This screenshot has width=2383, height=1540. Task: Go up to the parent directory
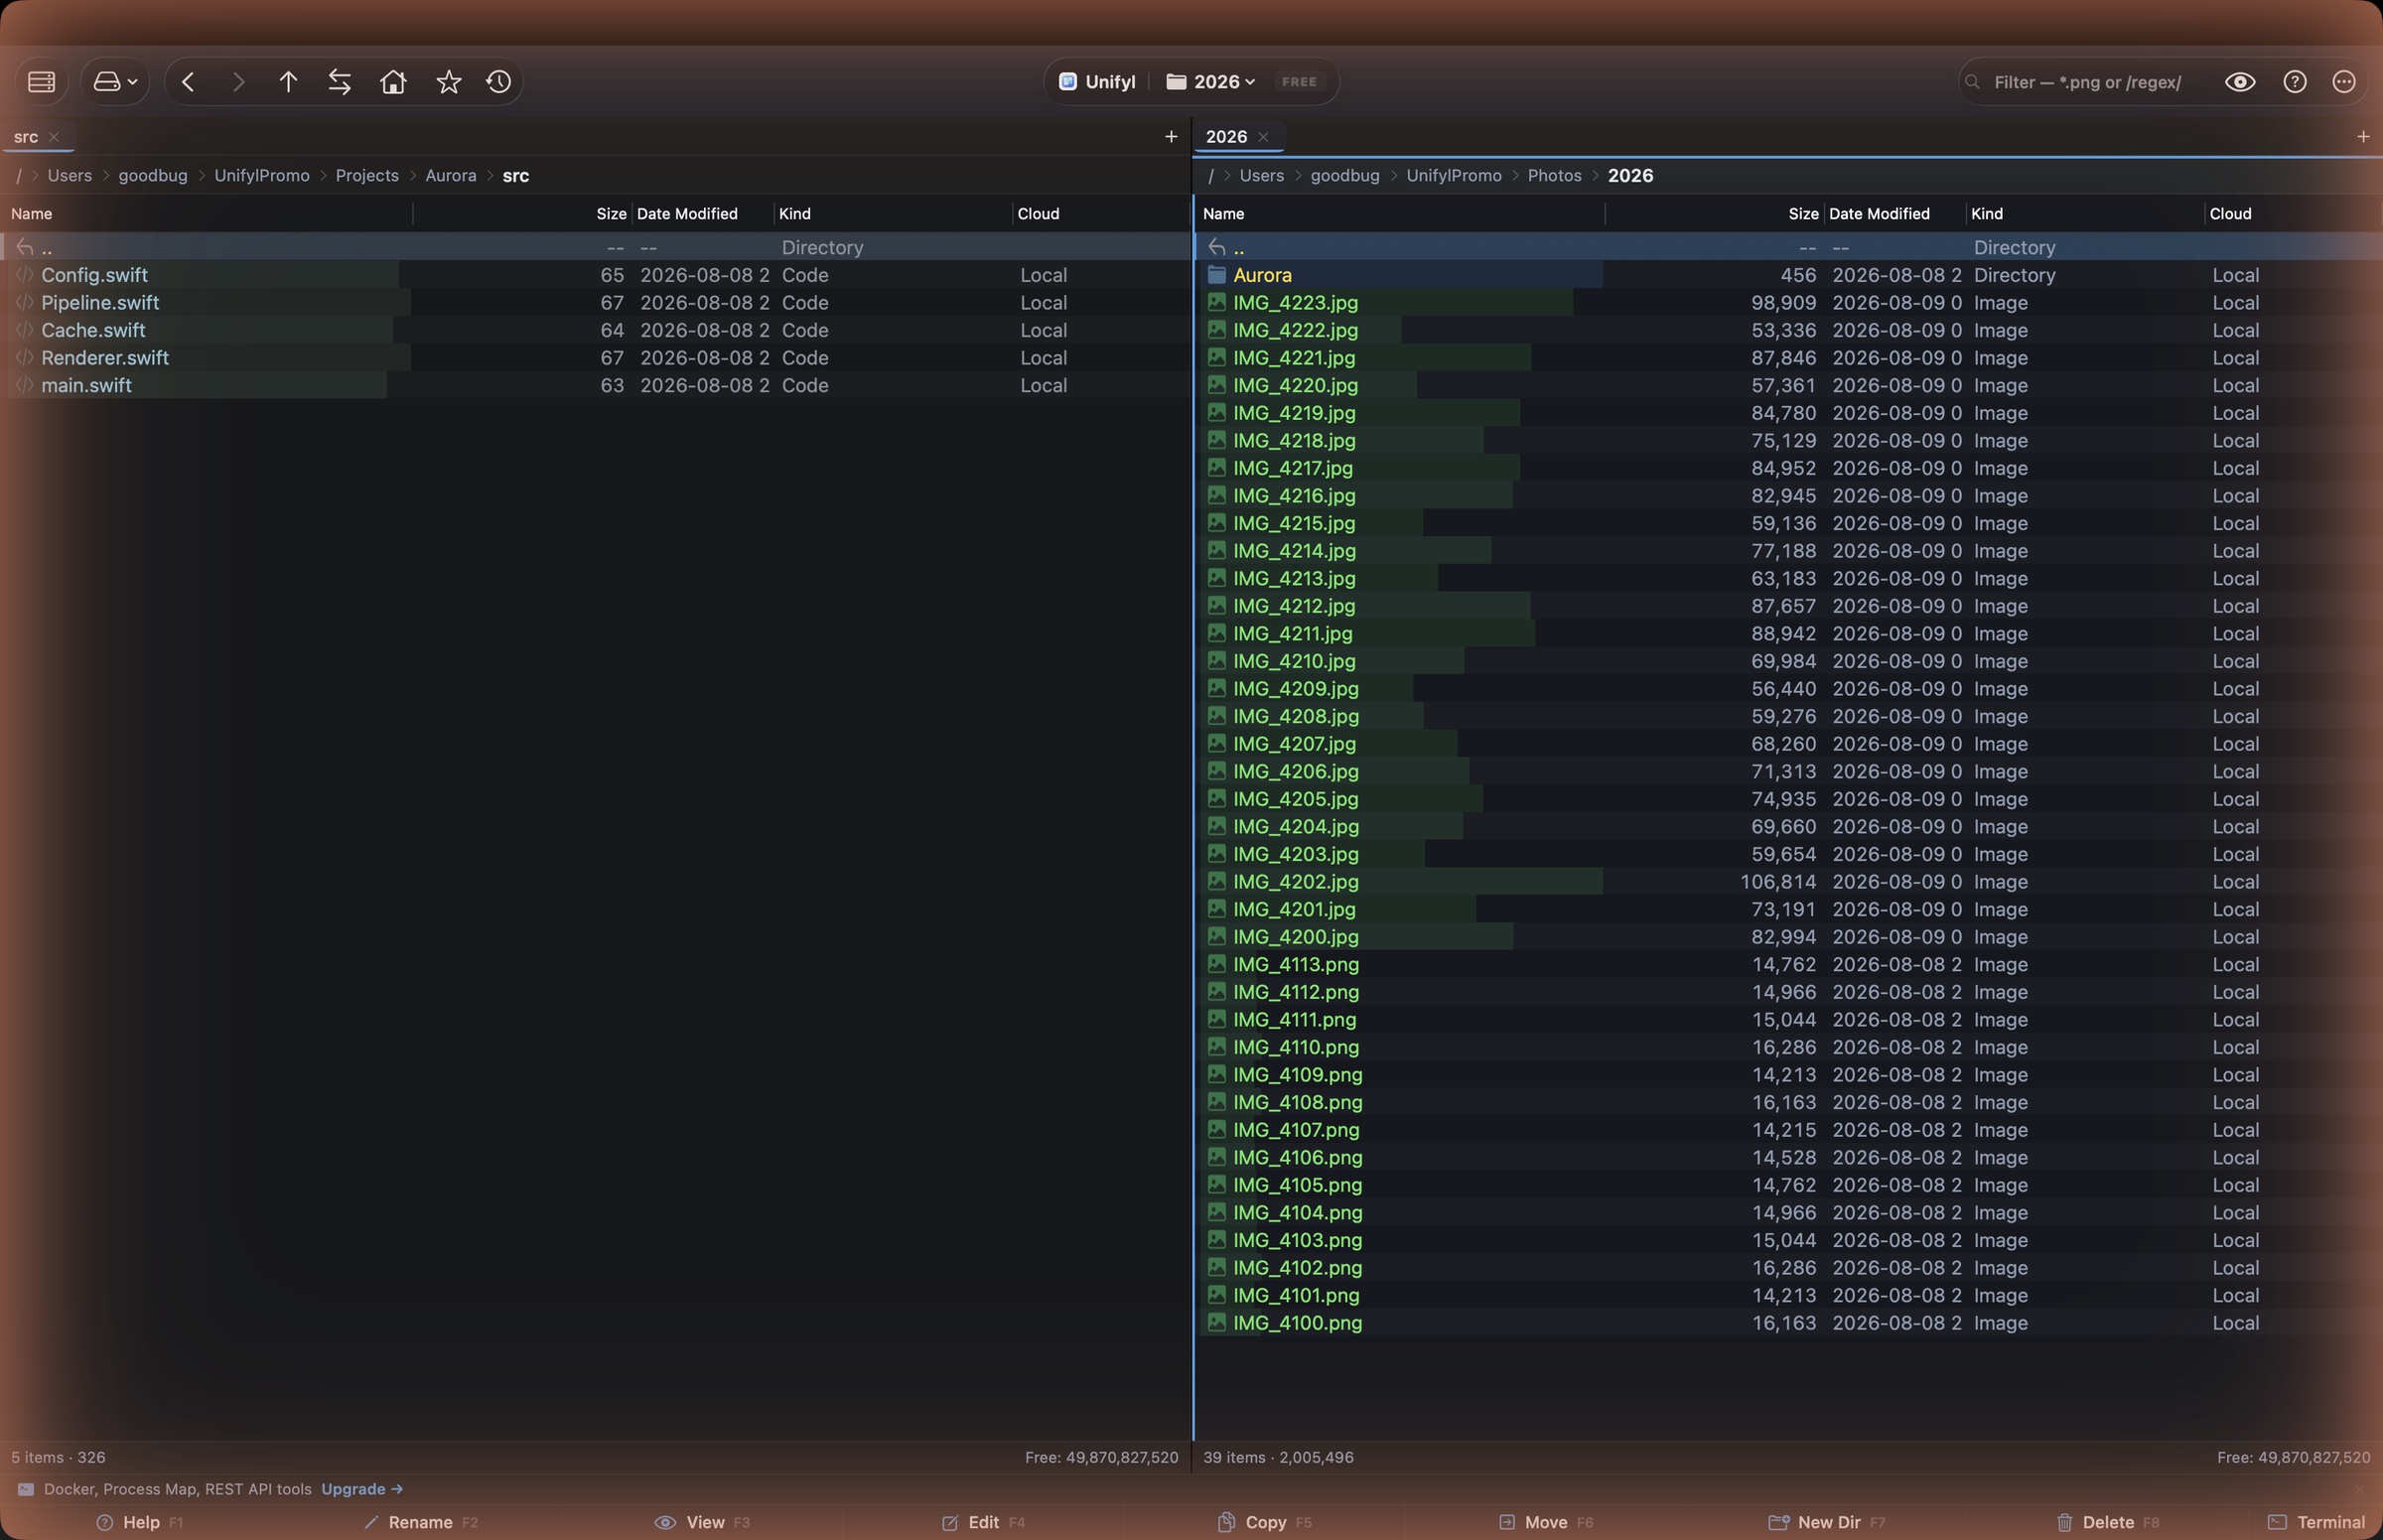pos(288,82)
